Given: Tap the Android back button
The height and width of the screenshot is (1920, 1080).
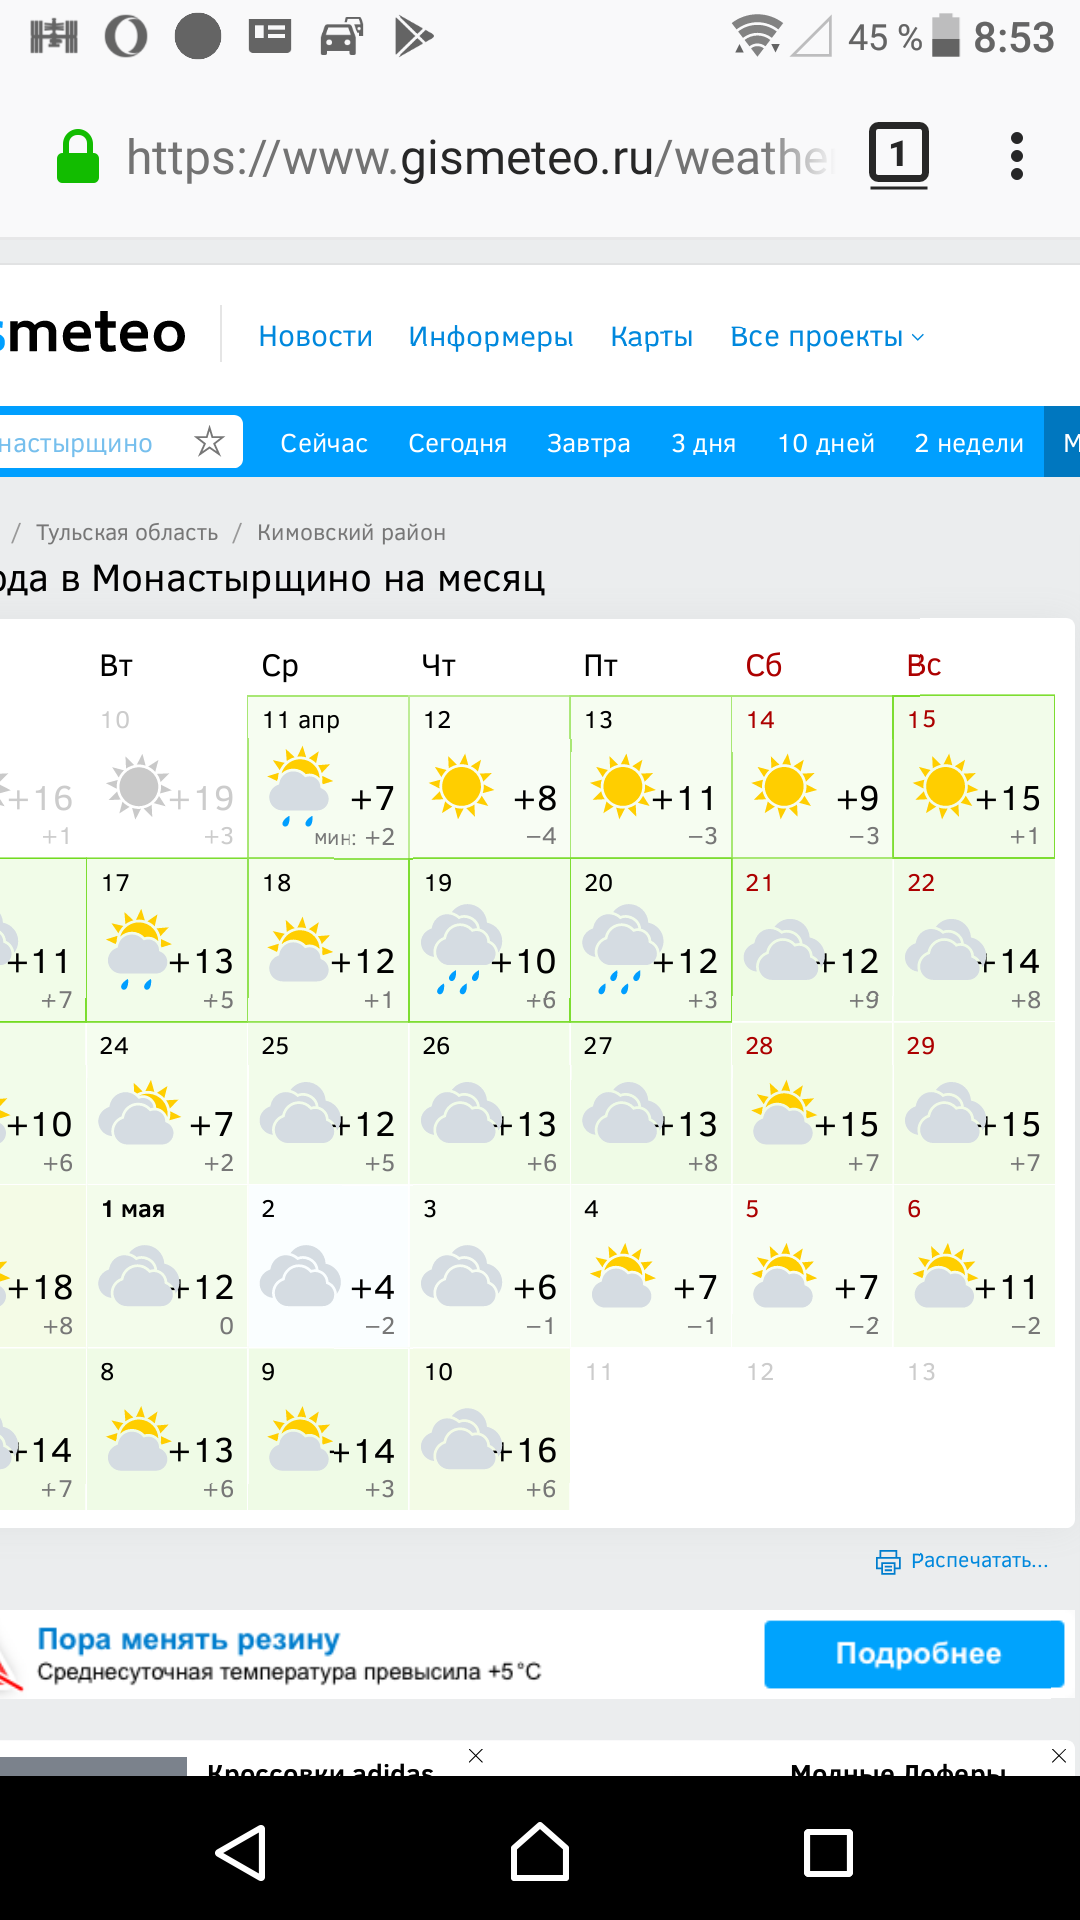Looking at the screenshot, I should pyautogui.click(x=241, y=1852).
